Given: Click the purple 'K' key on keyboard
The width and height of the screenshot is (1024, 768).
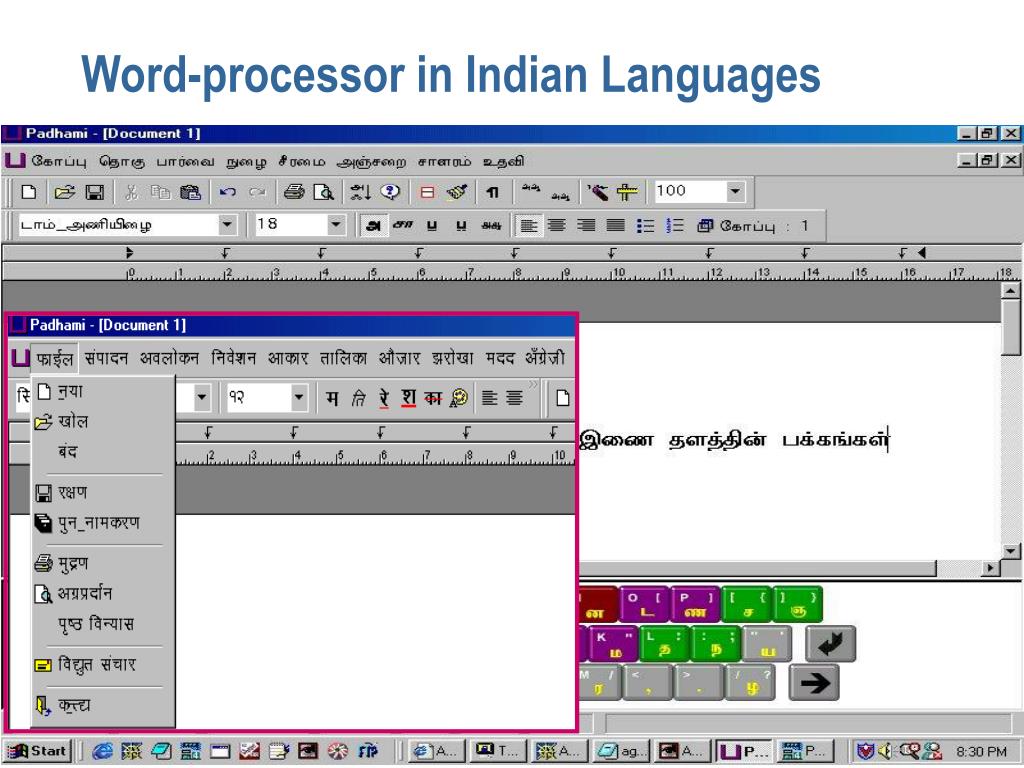Looking at the screenshot, I should click(x=614, y=644).
